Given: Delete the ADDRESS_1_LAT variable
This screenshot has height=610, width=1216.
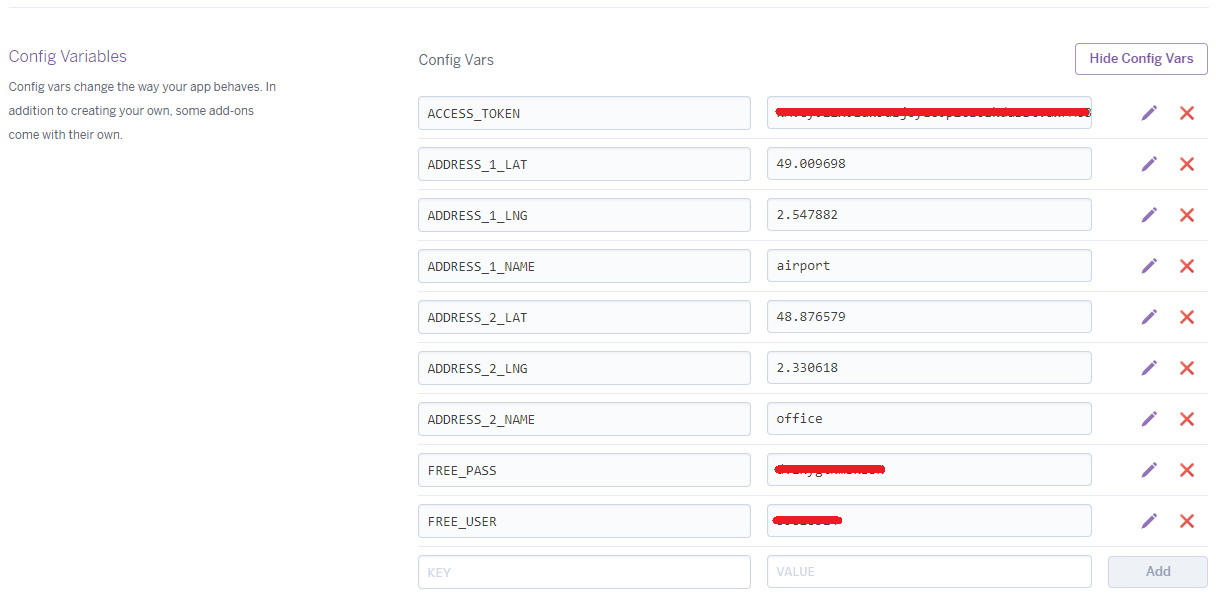Looking at the screenshot, I should [x=1187, y=164].
